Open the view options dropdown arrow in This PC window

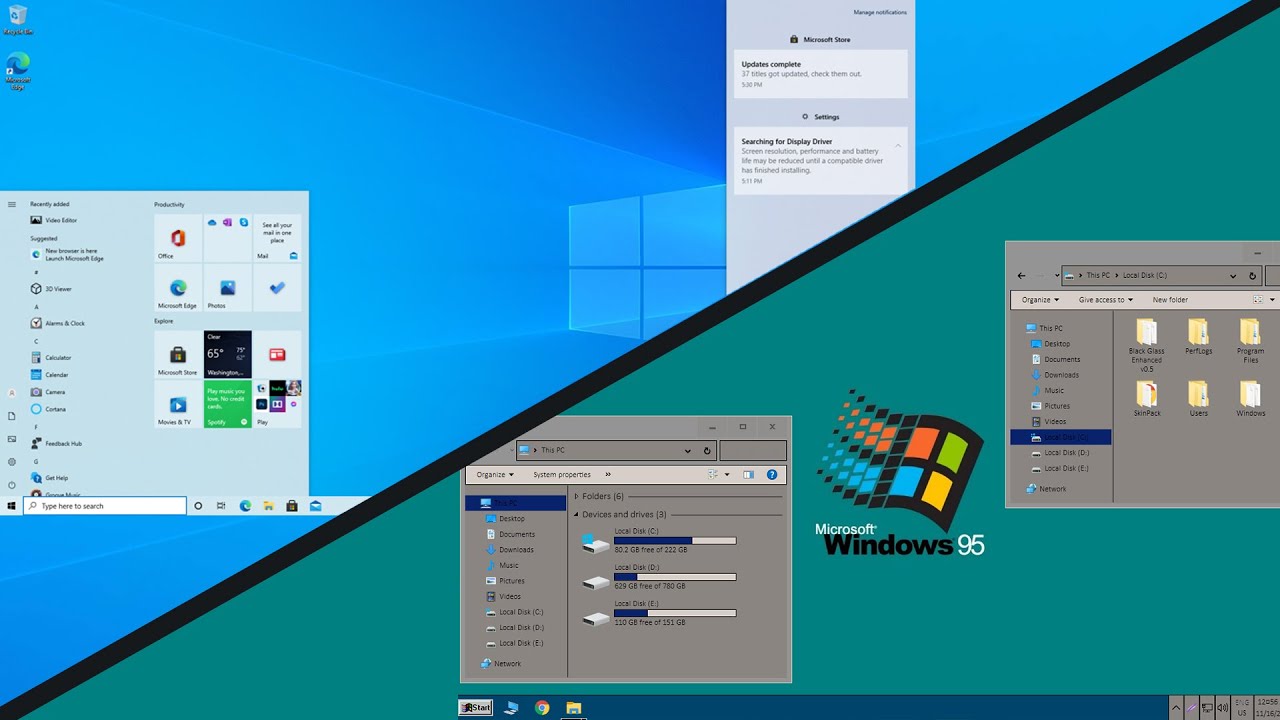(x=727, y=475)
